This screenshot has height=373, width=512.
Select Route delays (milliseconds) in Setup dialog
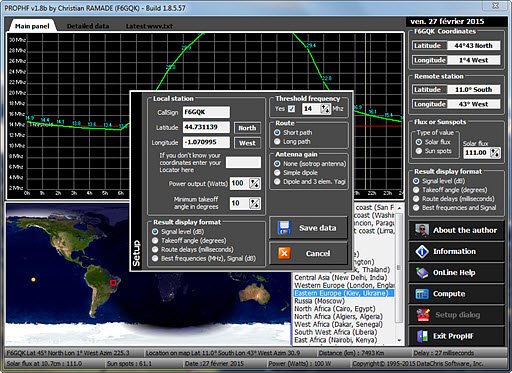pos(155,249)
